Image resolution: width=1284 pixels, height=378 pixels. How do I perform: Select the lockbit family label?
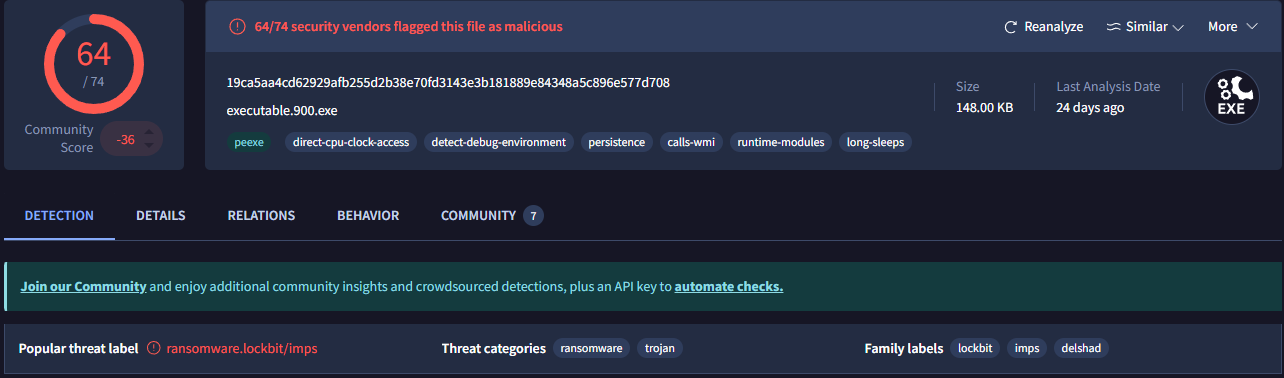tap(975, 348)
